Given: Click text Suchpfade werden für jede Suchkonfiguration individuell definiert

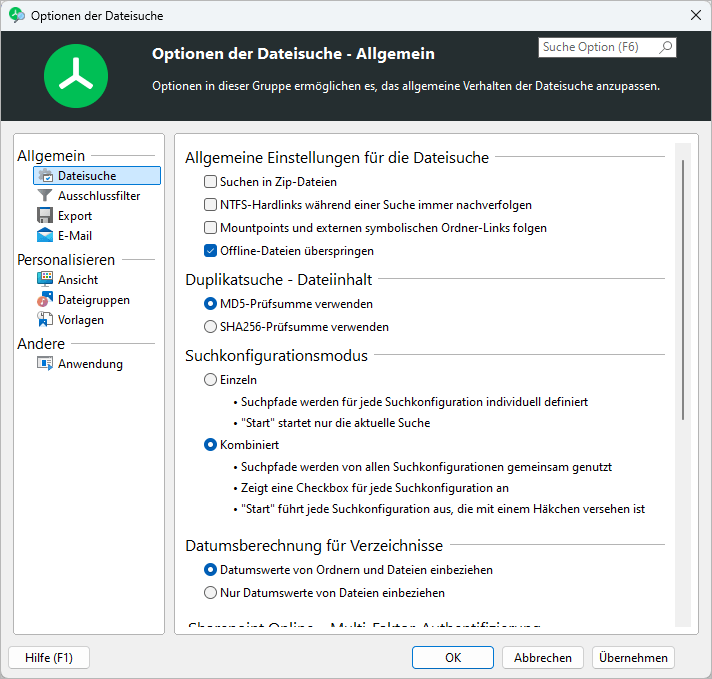Looking at the screenshot, I should tap(414, 402).
